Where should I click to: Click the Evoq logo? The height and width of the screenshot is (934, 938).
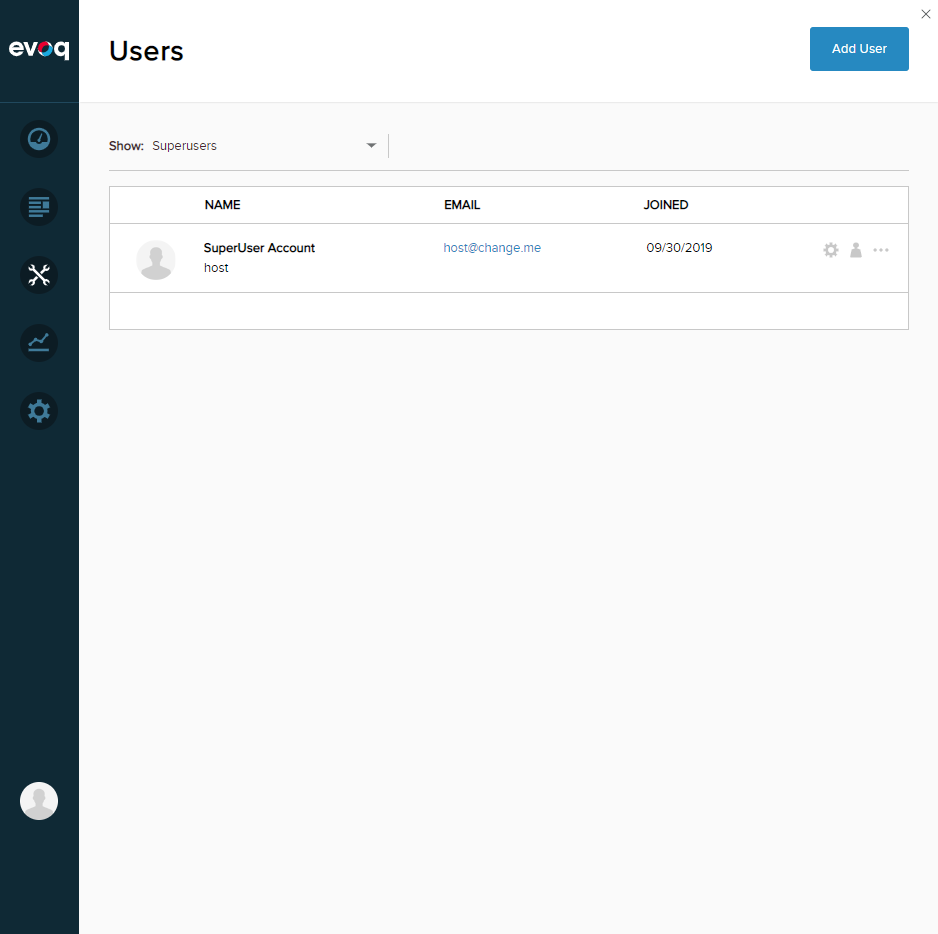coord(39,48)
